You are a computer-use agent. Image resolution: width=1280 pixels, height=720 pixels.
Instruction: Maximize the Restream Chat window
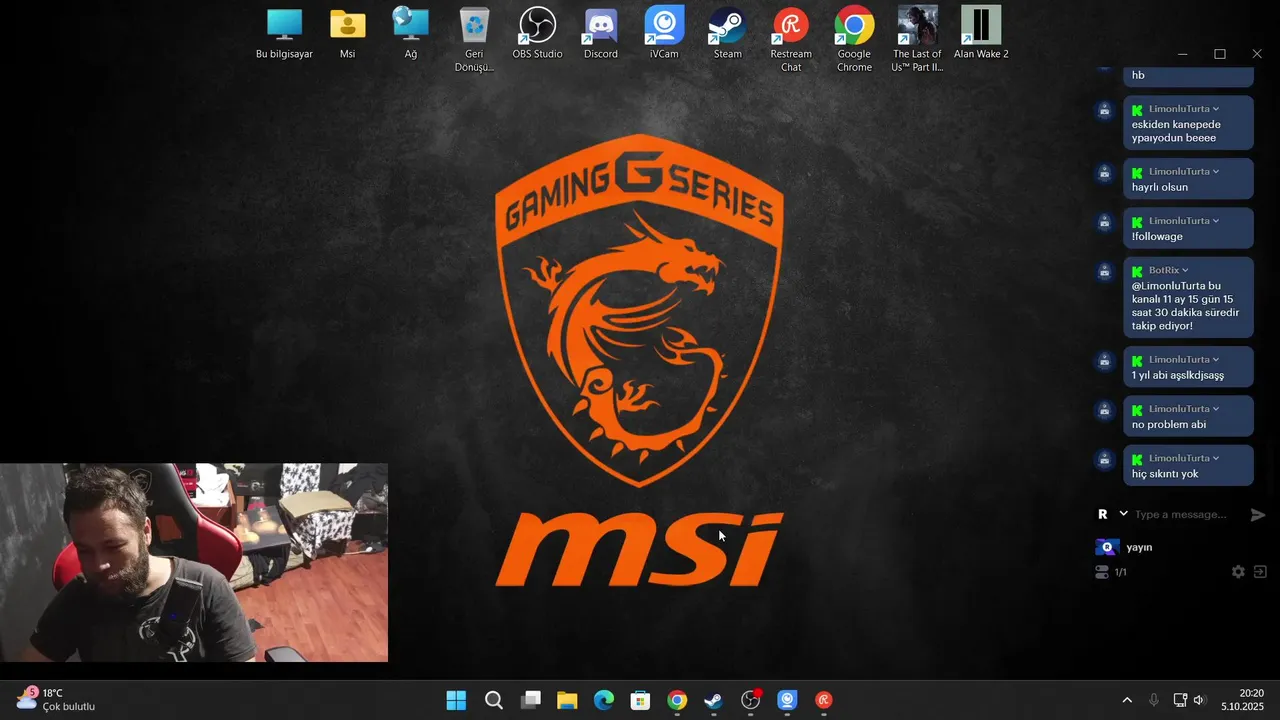click(1220, 54)
